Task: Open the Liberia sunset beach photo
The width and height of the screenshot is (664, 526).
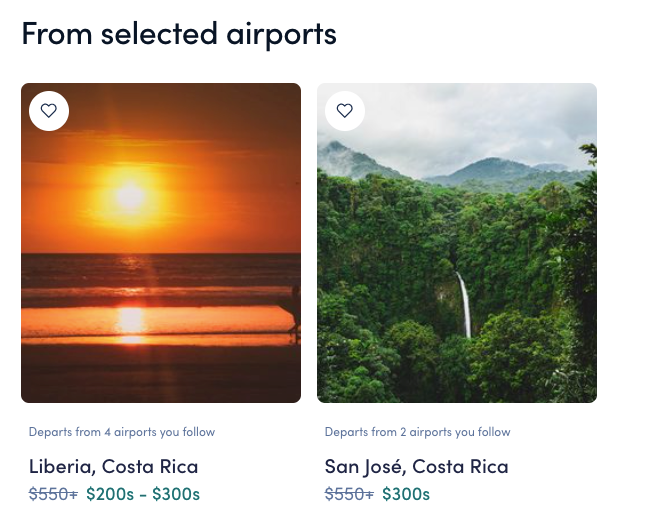Action: click(160, 260)
